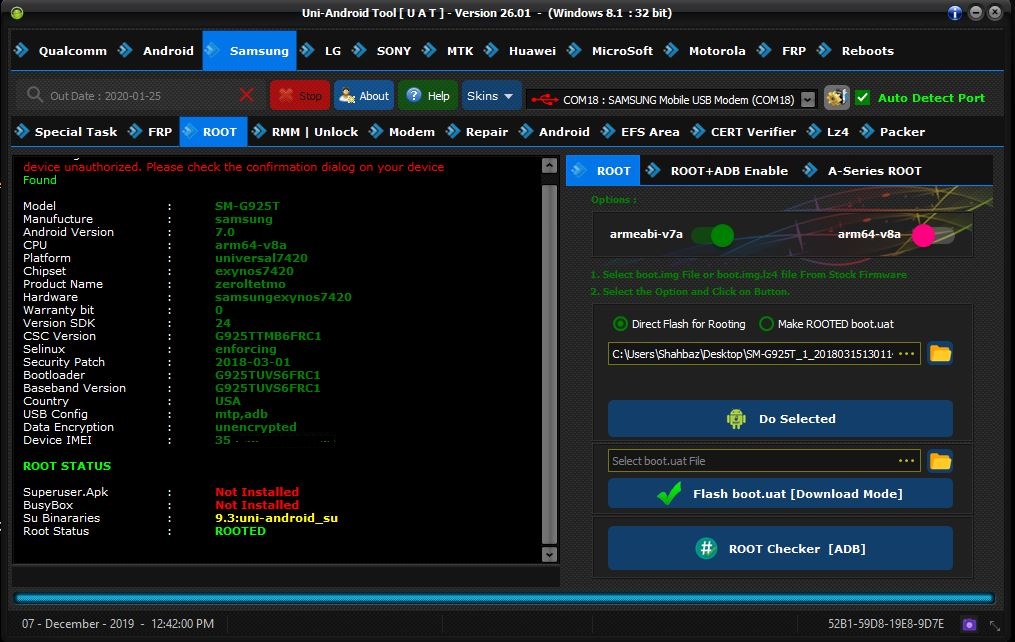Click the blue info icon in title bar
Screen dimensions: 1015x642
coord(955,13)
